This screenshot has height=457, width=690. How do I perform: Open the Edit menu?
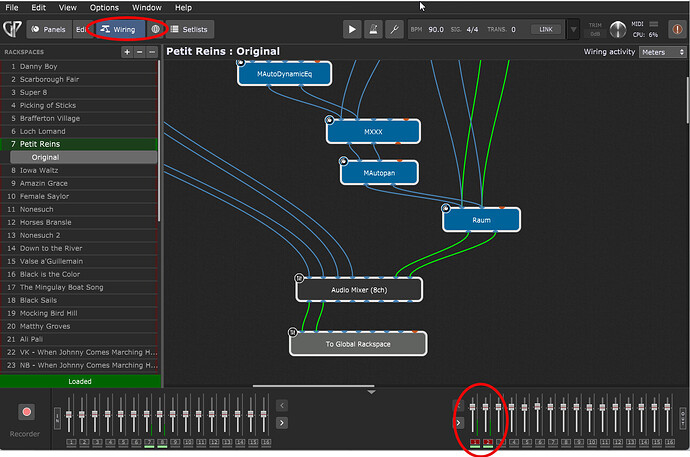point(38,7)
